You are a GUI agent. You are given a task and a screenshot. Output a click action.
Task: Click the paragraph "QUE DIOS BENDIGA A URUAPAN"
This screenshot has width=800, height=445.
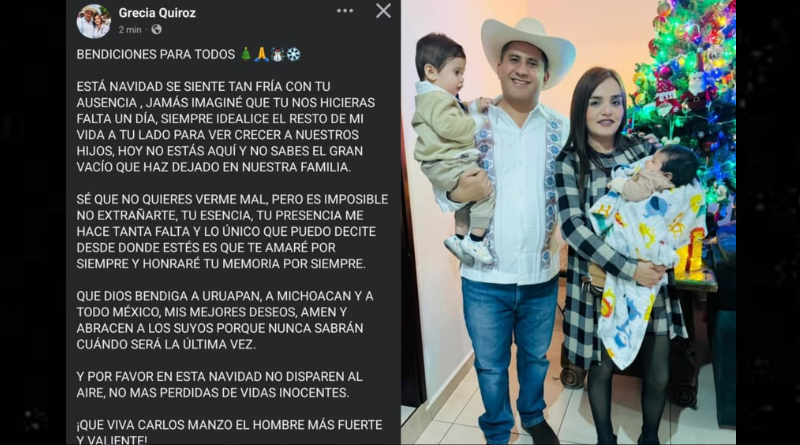tap(225, 320)
